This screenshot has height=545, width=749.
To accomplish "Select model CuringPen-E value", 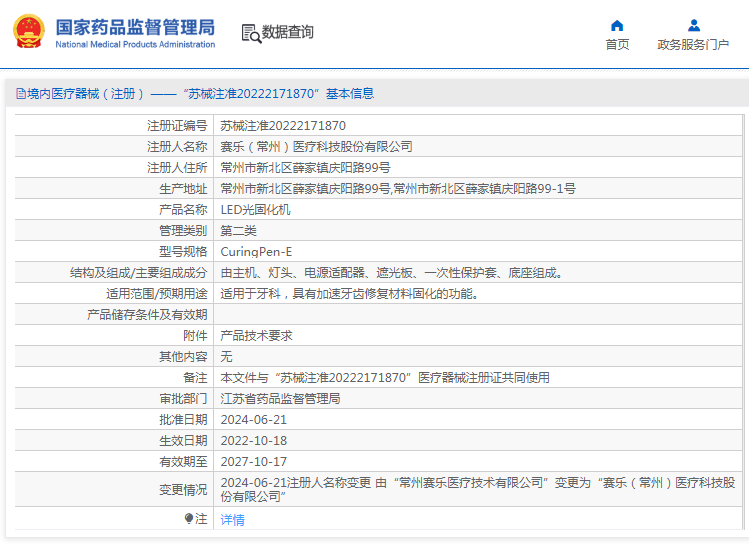I will [x=256, y=252].
